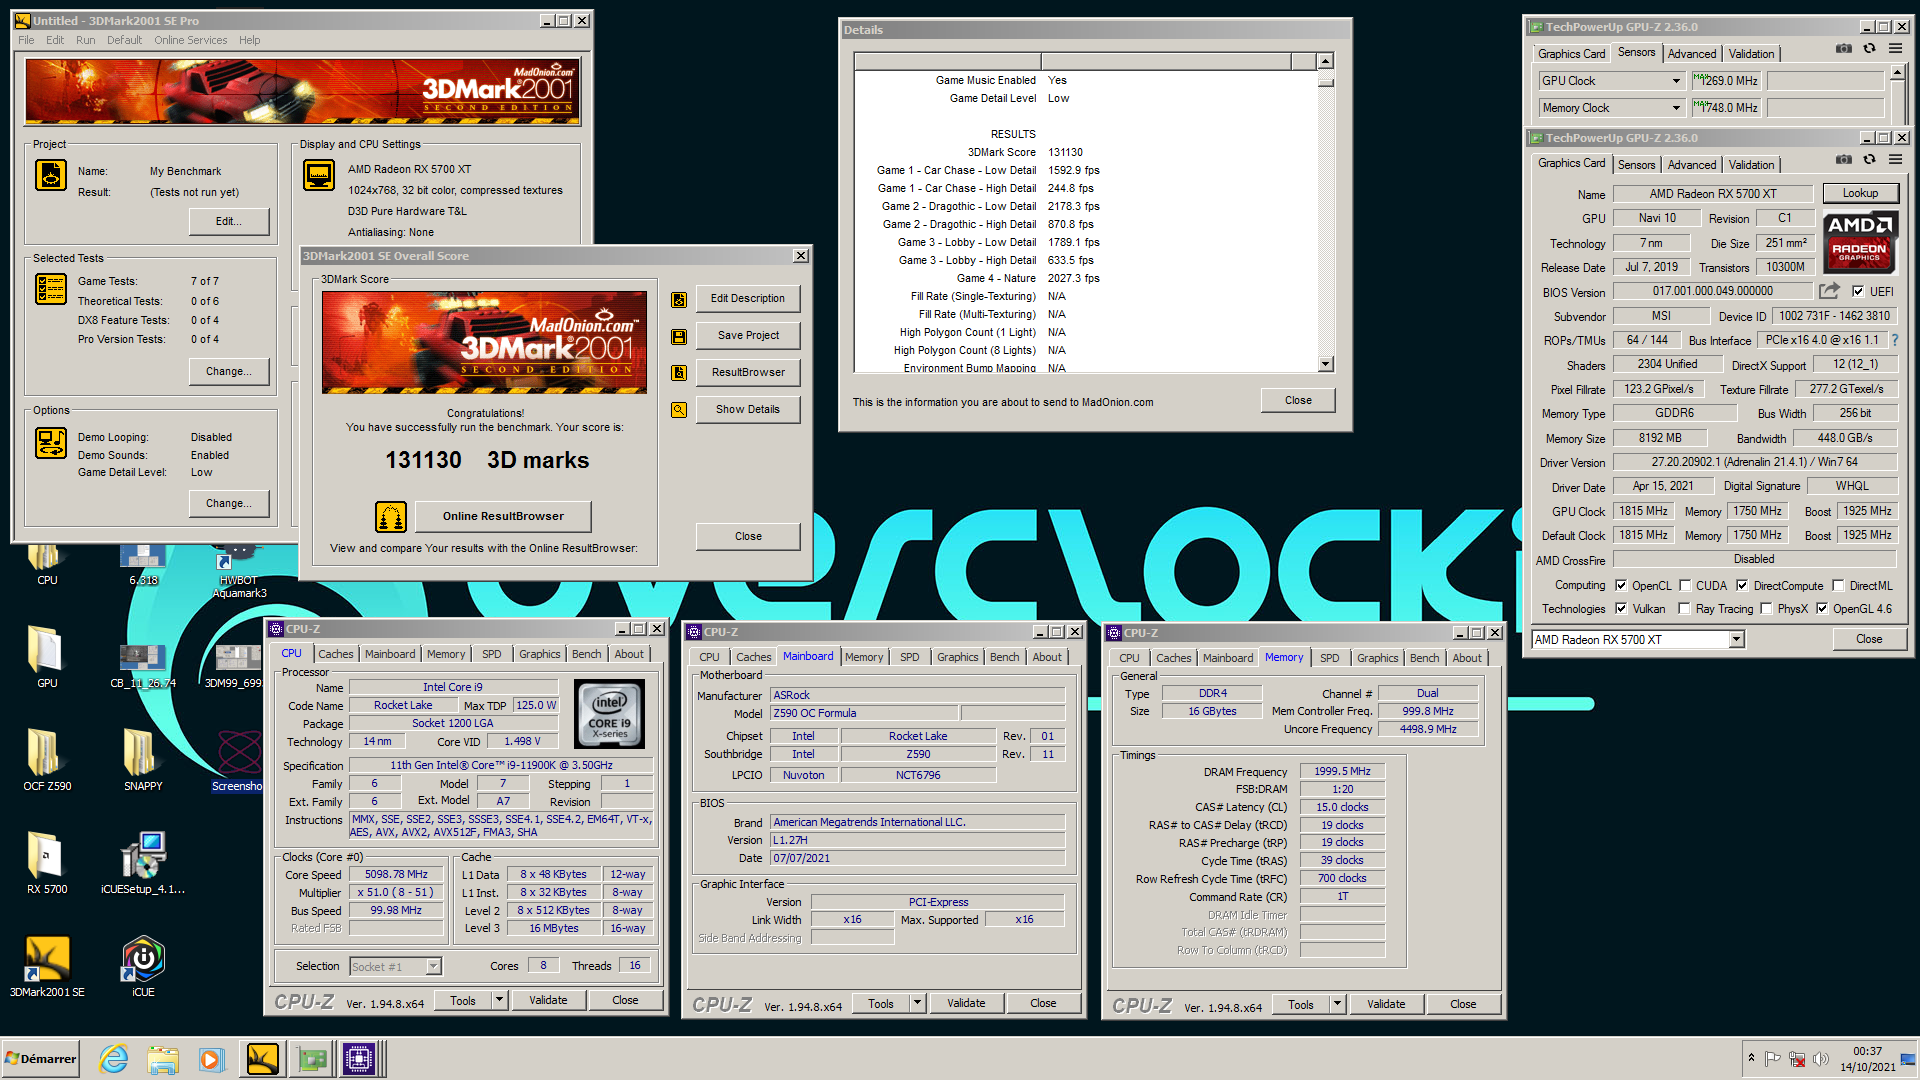
Task: Click the Online ResultBrowser button
Action: (503, 516)
